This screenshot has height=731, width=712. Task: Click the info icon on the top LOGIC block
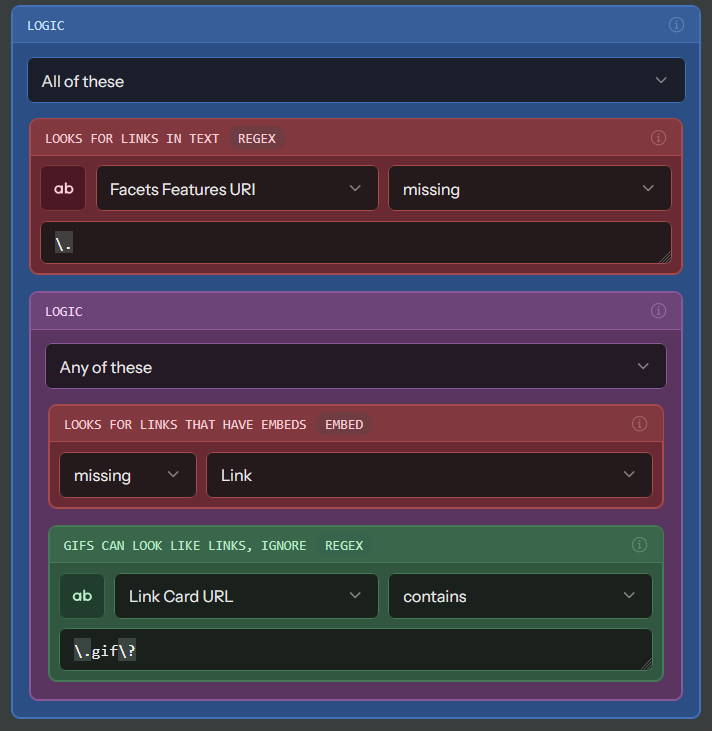pos(677,25)
